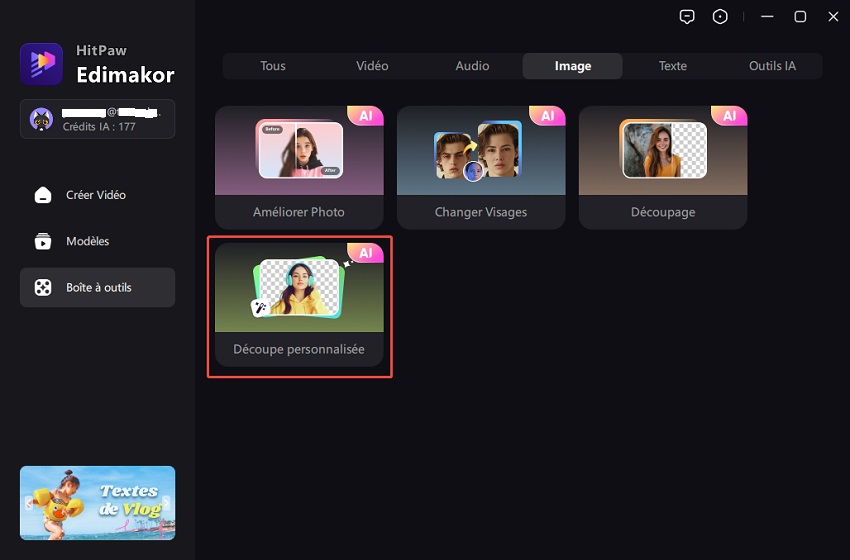Viewport: 850px width, 560px height.
Task: Switch to the Tous tab
Action: [273, 66]
